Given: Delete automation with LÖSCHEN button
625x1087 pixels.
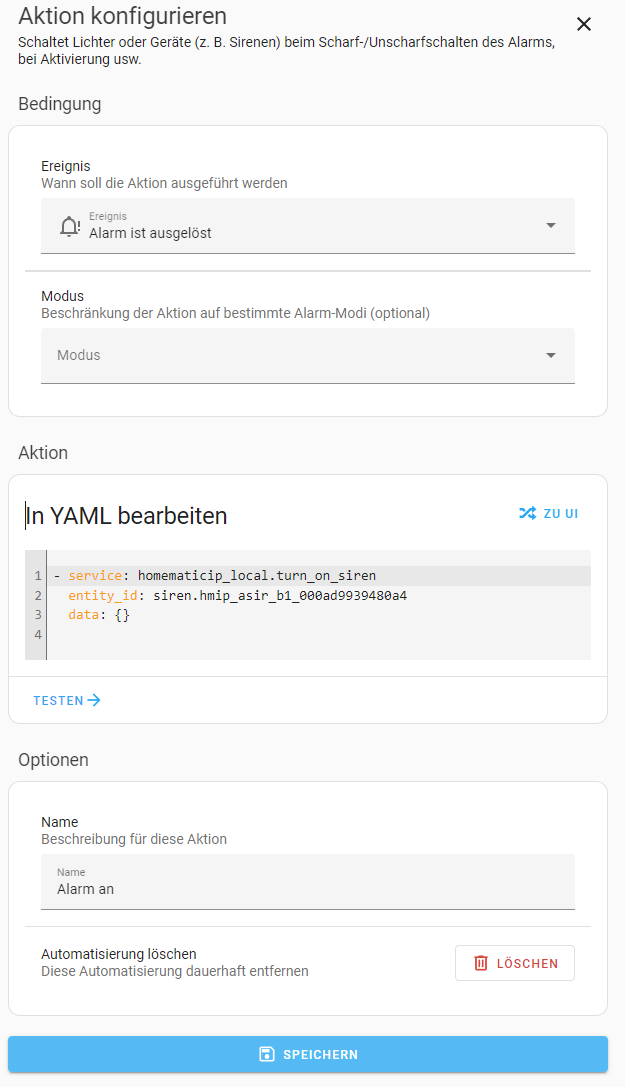Looking at the screenshot, I should click(x=515, y=963).
